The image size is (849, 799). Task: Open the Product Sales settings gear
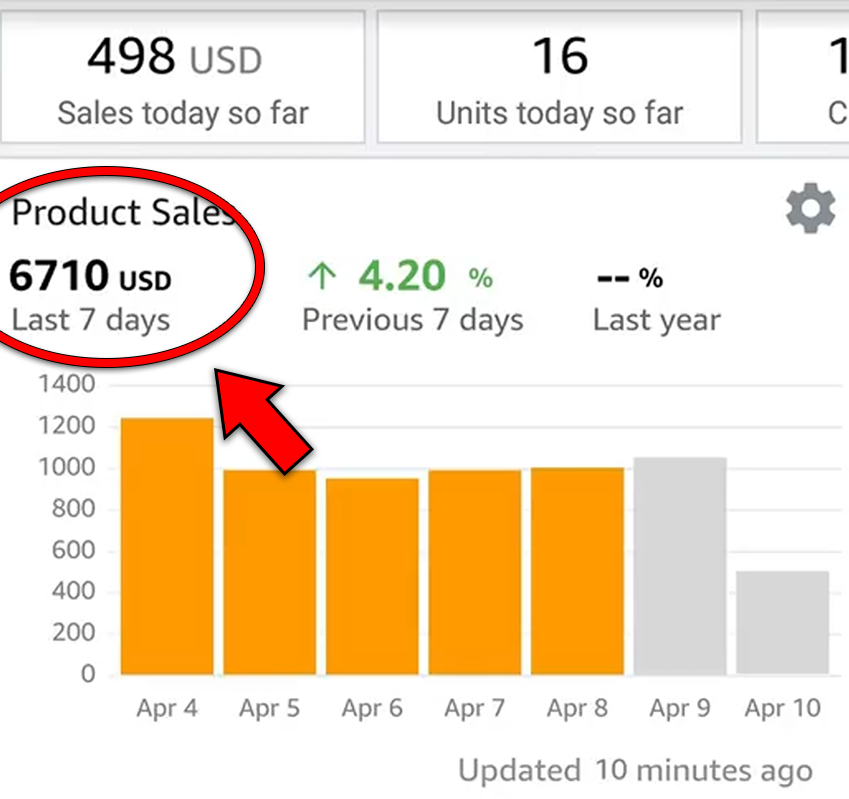(x=809, y=211)
